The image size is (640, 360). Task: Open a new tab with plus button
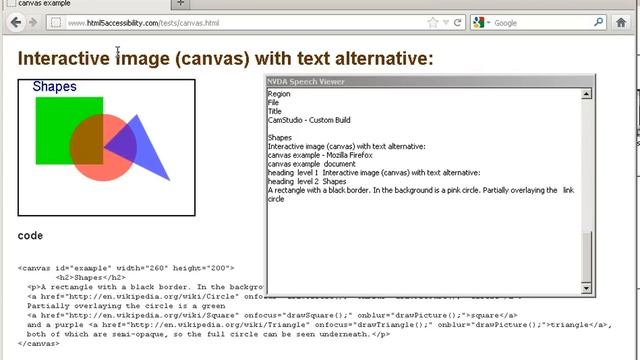(x=181, y=4)
